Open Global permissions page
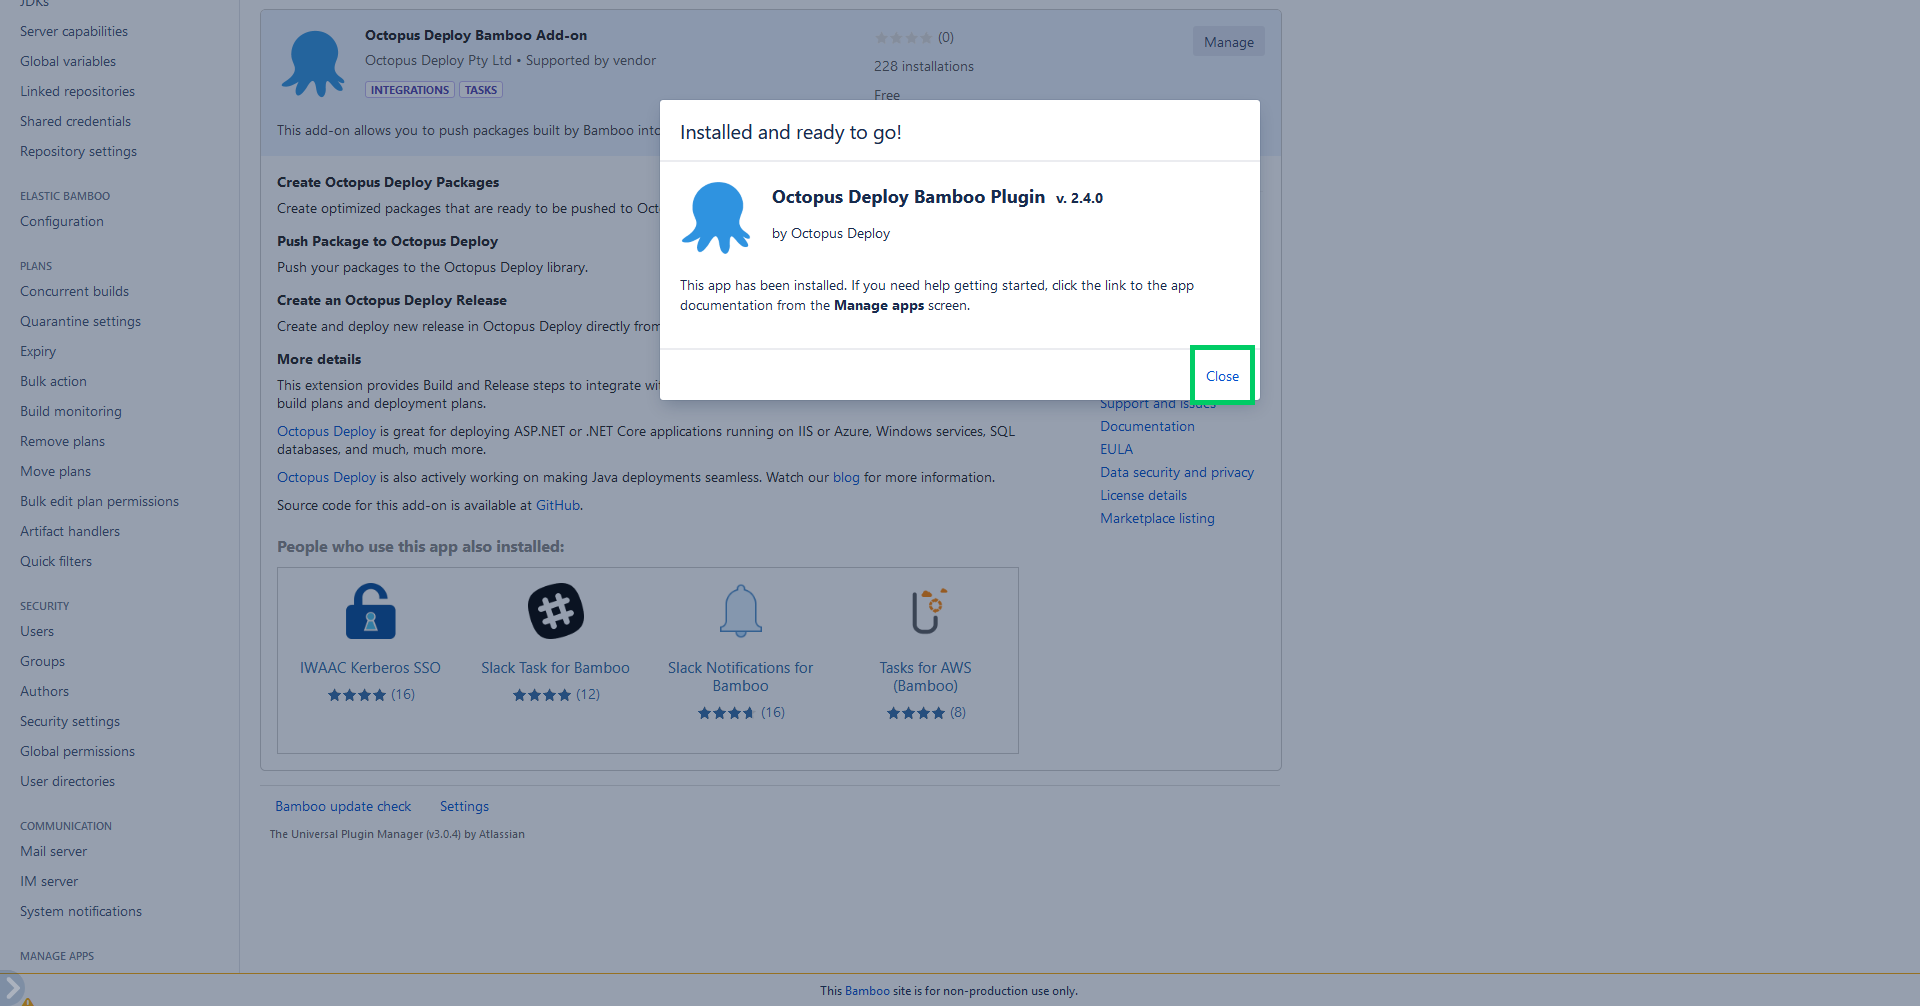 coord(77,751)
